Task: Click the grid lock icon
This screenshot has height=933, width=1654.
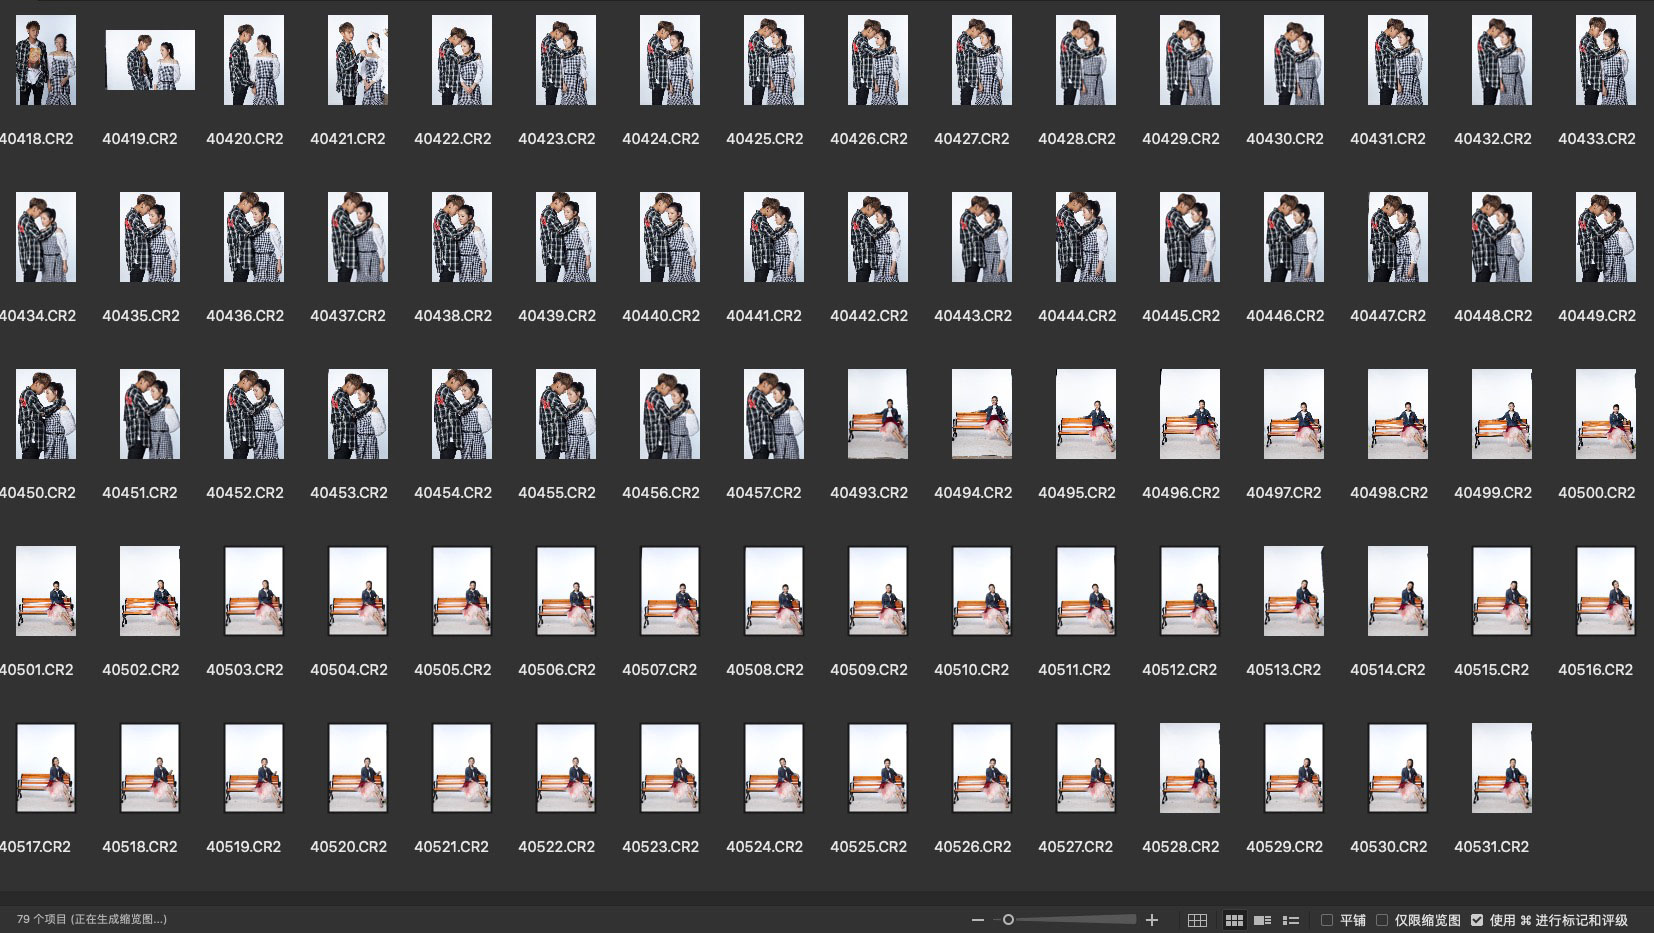Action: pyautogui.click(x=1197, y=920)
